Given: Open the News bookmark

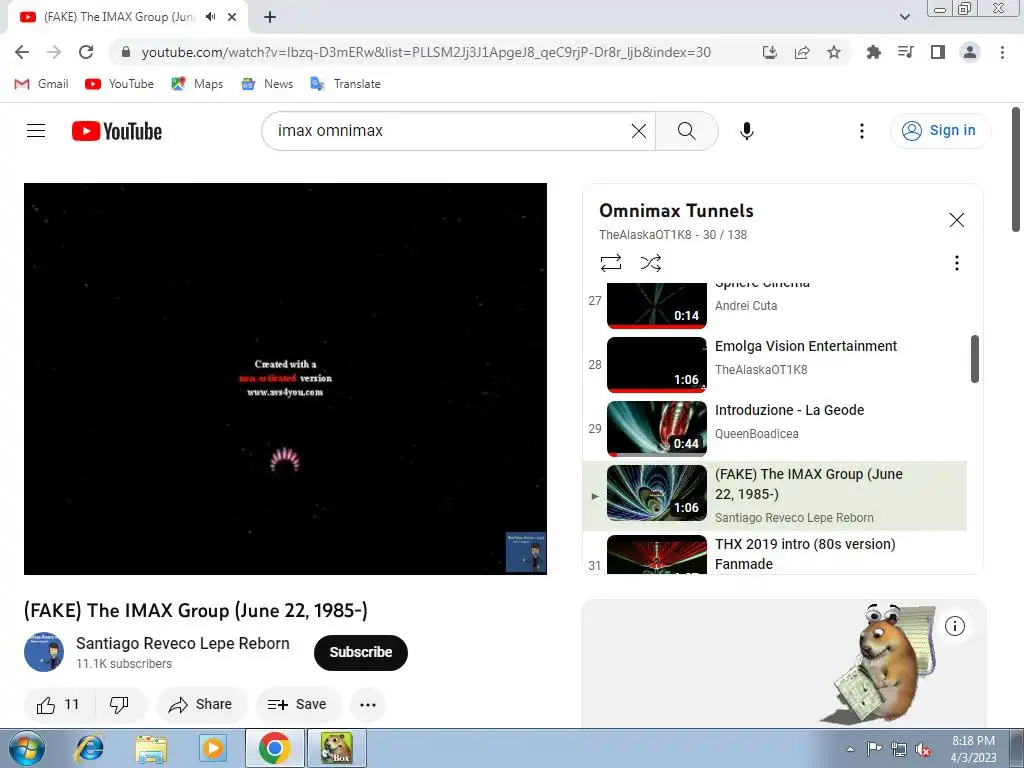Looking at the screenshot, I should (x=267, y=84).
